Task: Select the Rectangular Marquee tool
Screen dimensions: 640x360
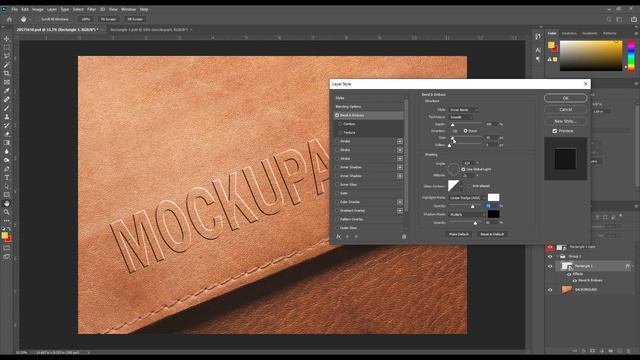Action: click(7, 47)
